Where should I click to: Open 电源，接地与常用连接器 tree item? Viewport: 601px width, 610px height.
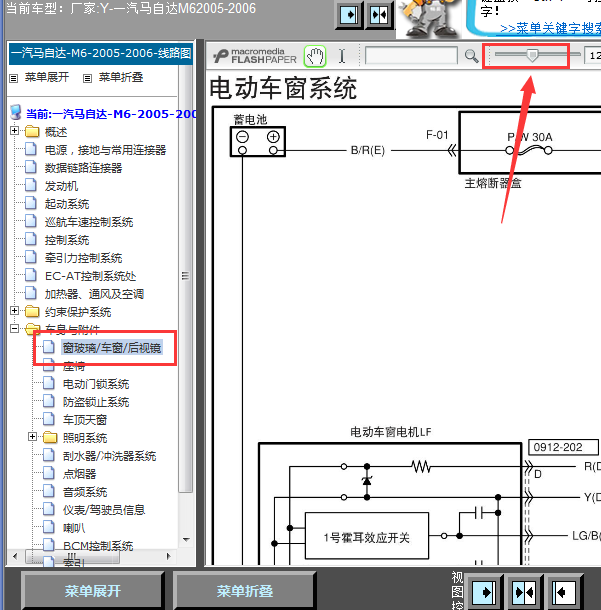105,150
